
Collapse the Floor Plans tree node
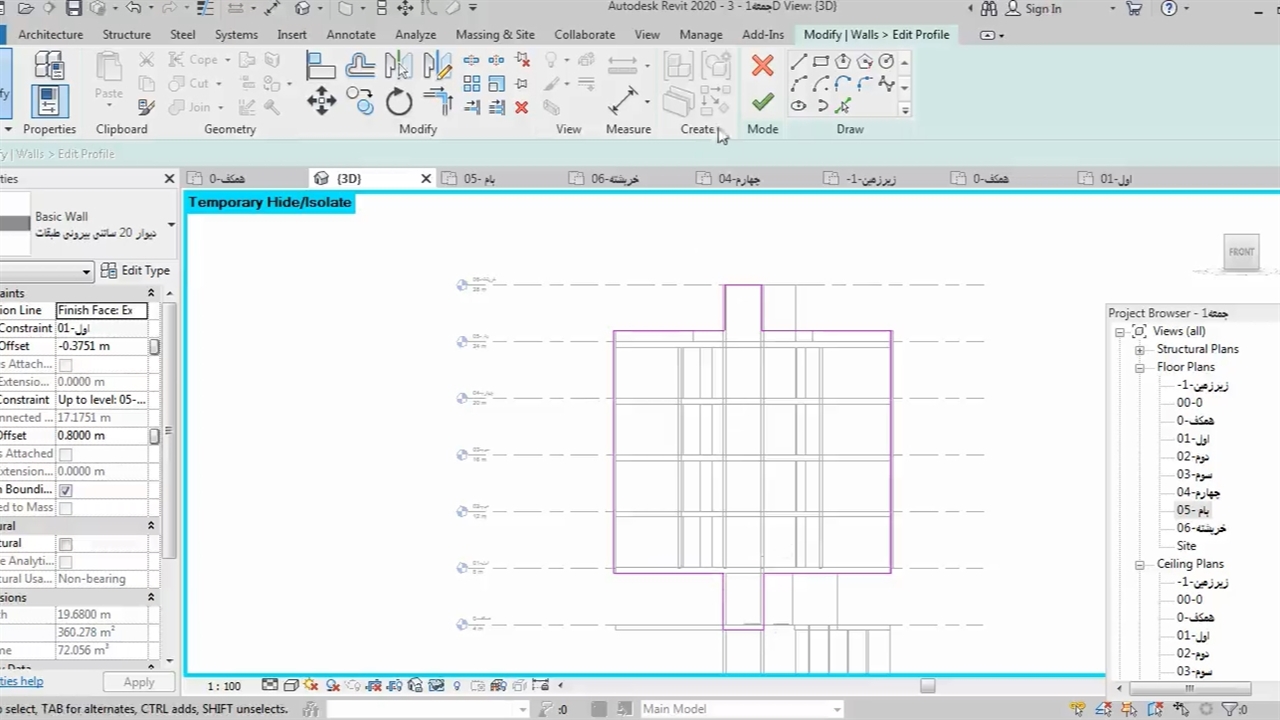(1139, 367)
